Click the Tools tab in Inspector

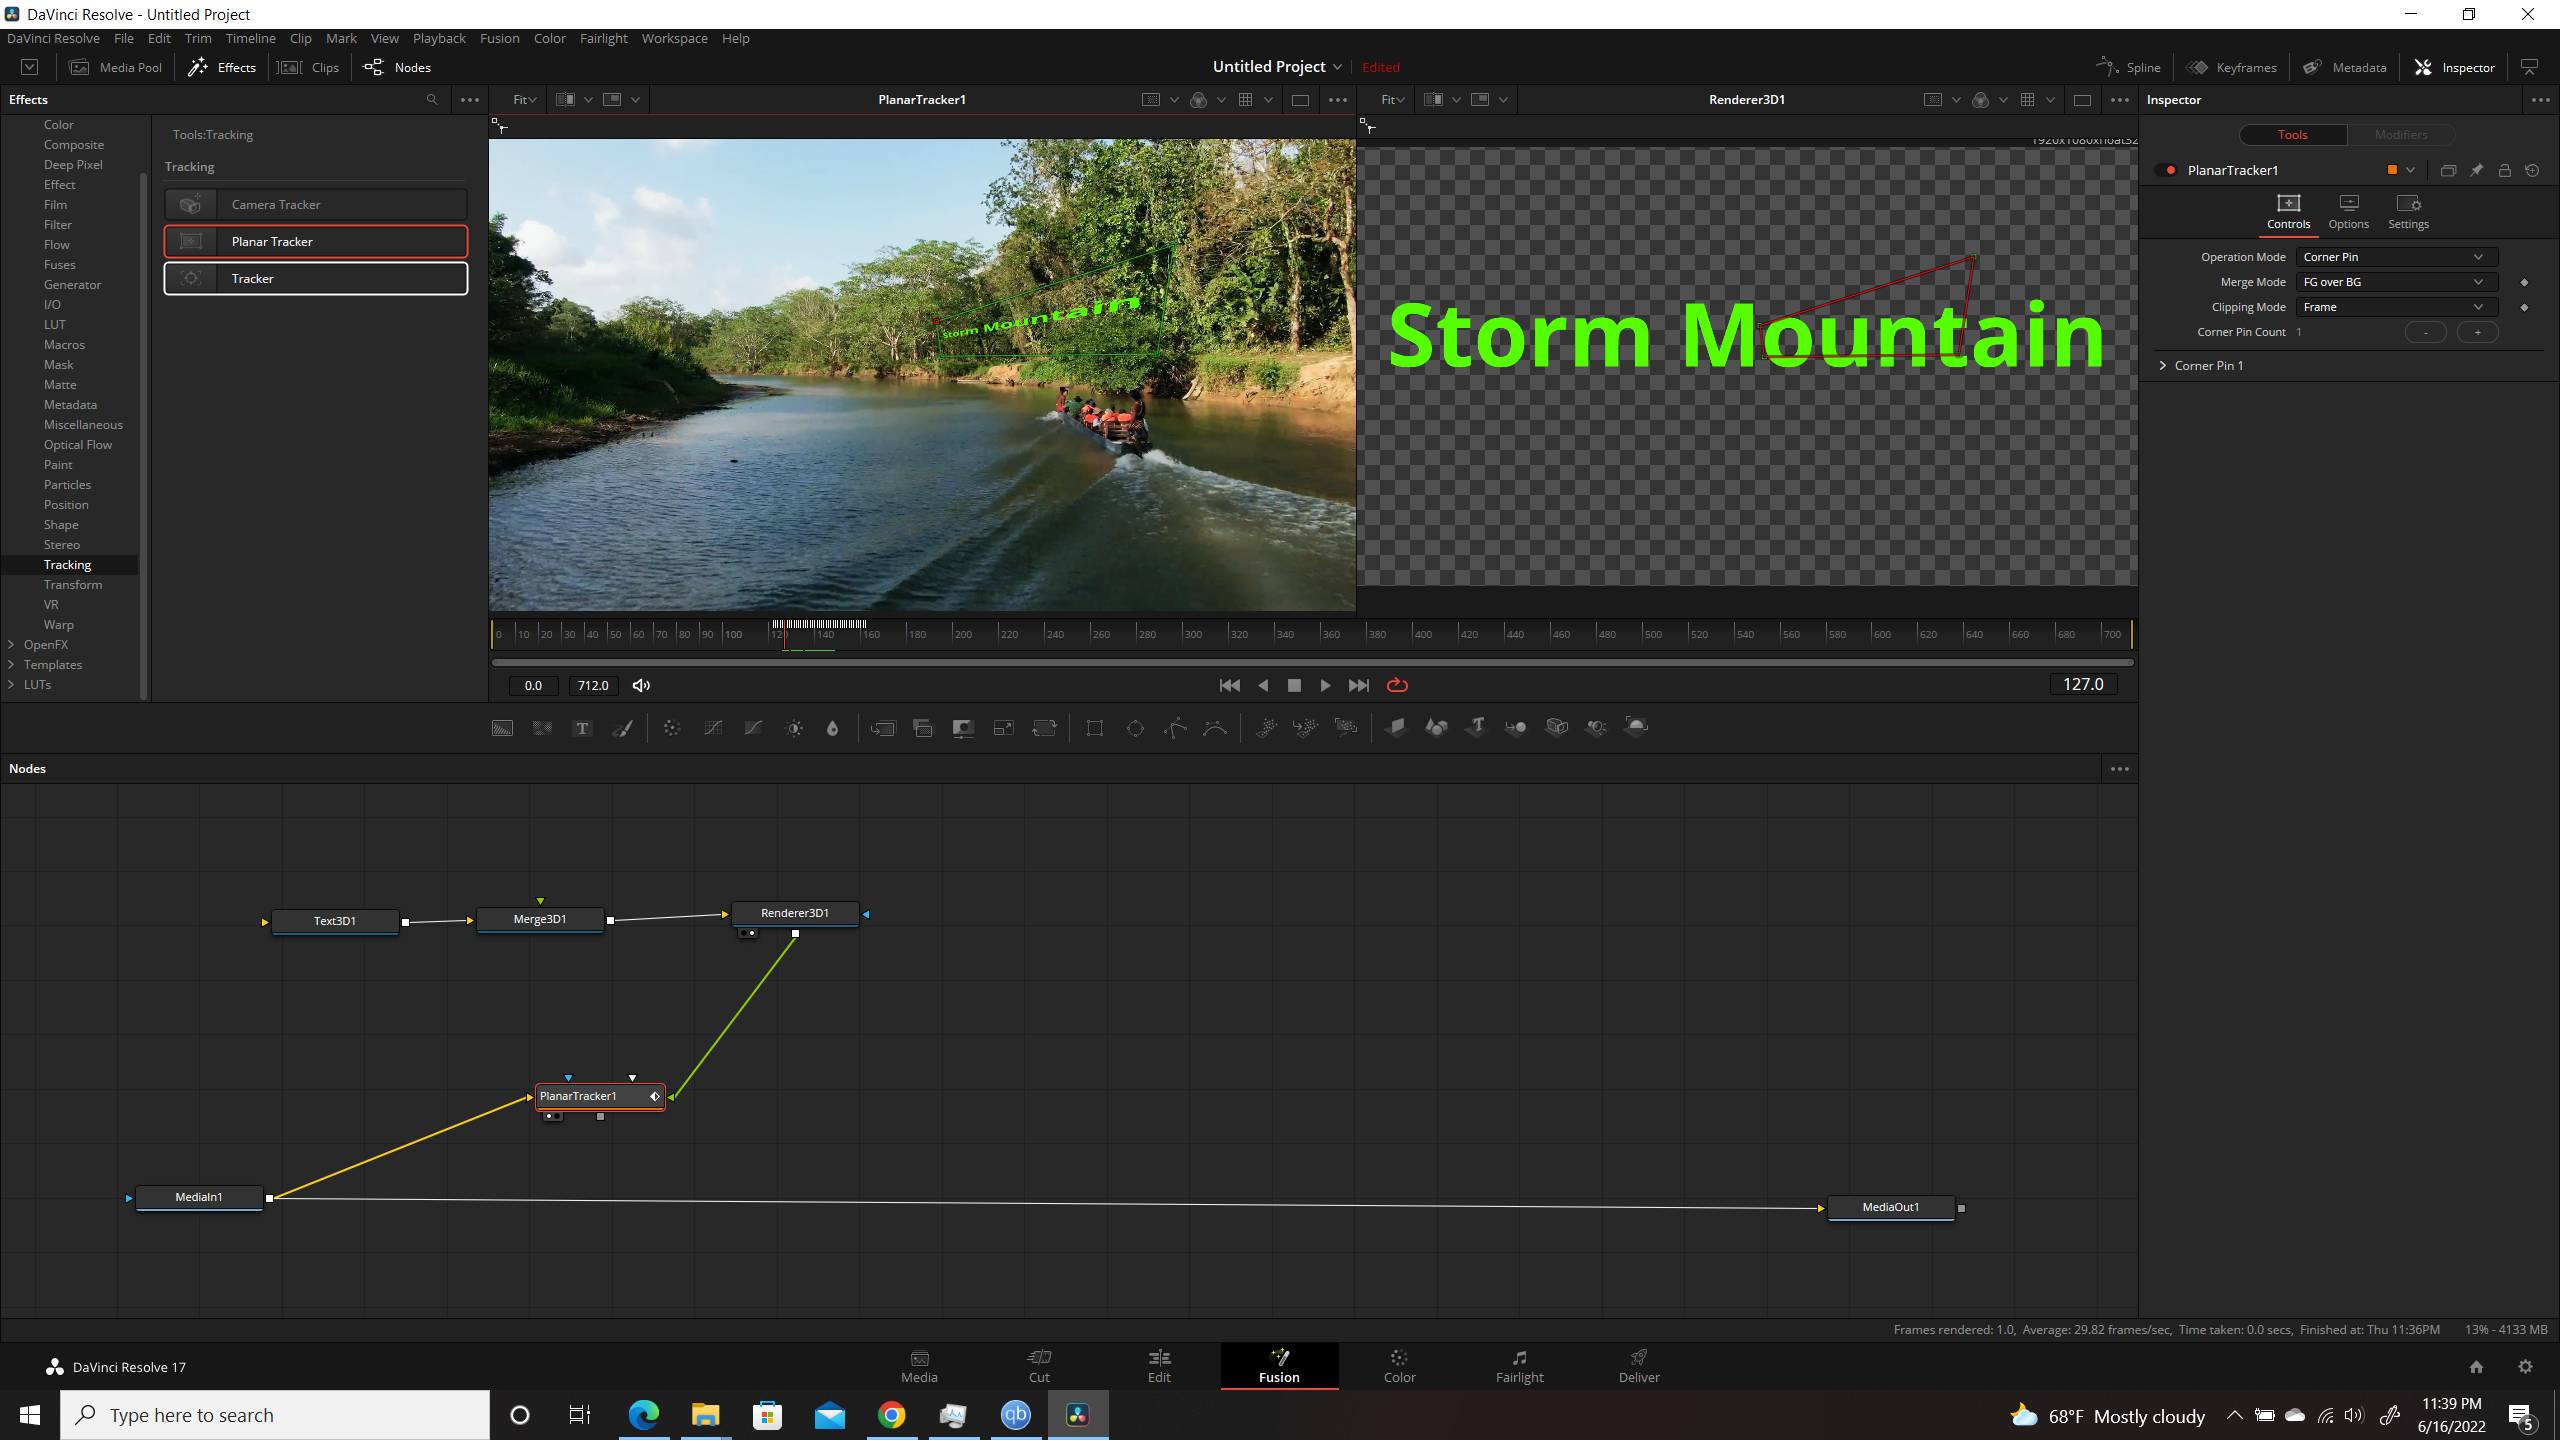click(2291, 134)
